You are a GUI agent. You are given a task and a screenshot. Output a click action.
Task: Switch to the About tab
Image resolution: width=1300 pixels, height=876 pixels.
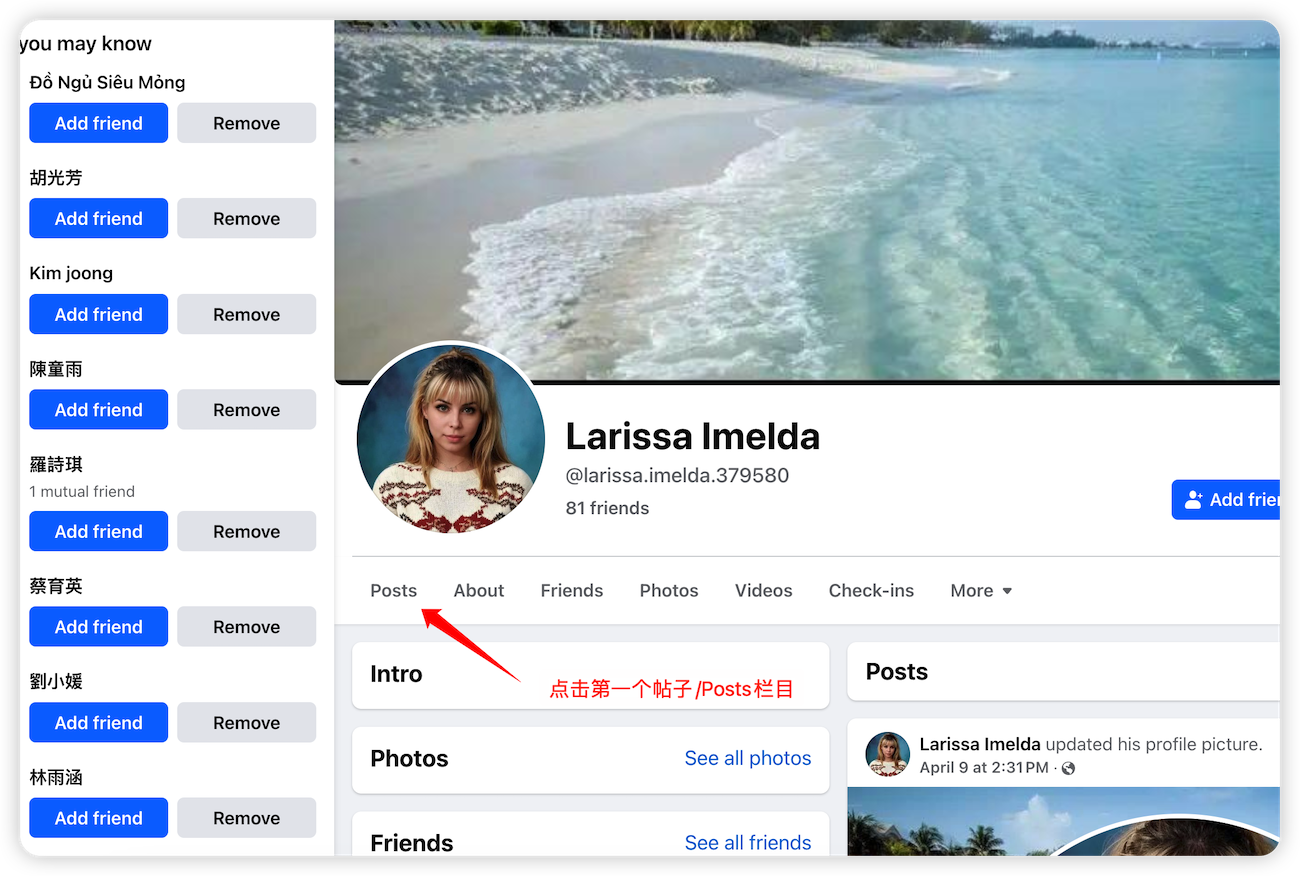478,591
